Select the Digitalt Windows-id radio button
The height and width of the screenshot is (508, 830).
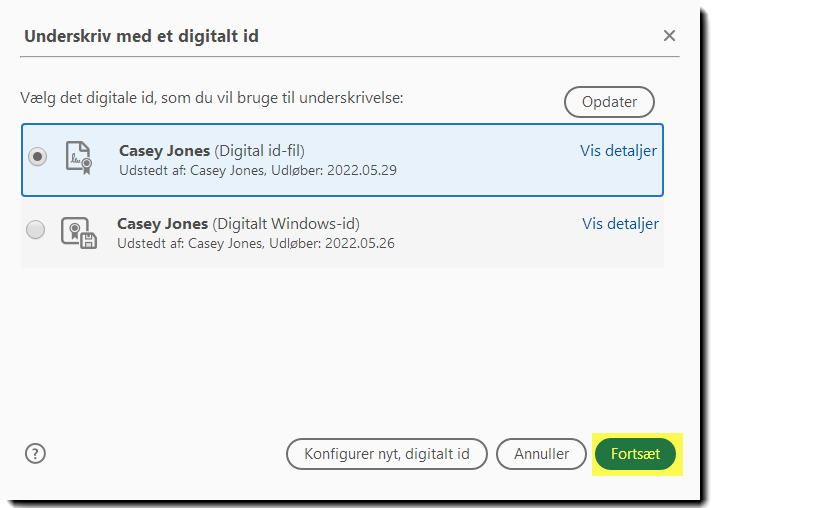[x=36, y=231]
